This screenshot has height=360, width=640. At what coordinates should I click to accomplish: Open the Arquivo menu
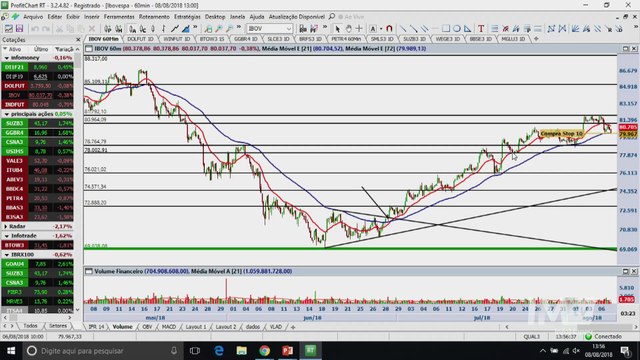click(x=33, y=17)
